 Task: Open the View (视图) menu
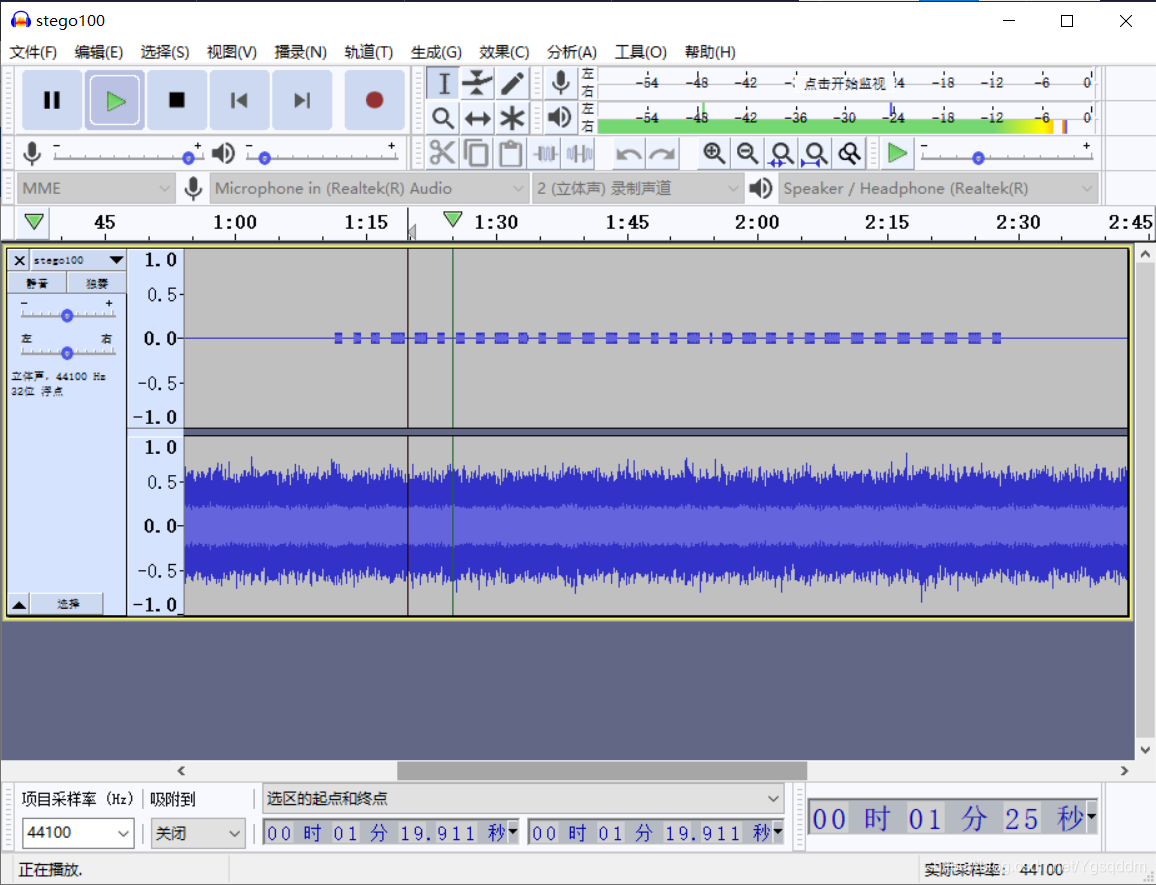pos(231,52)
